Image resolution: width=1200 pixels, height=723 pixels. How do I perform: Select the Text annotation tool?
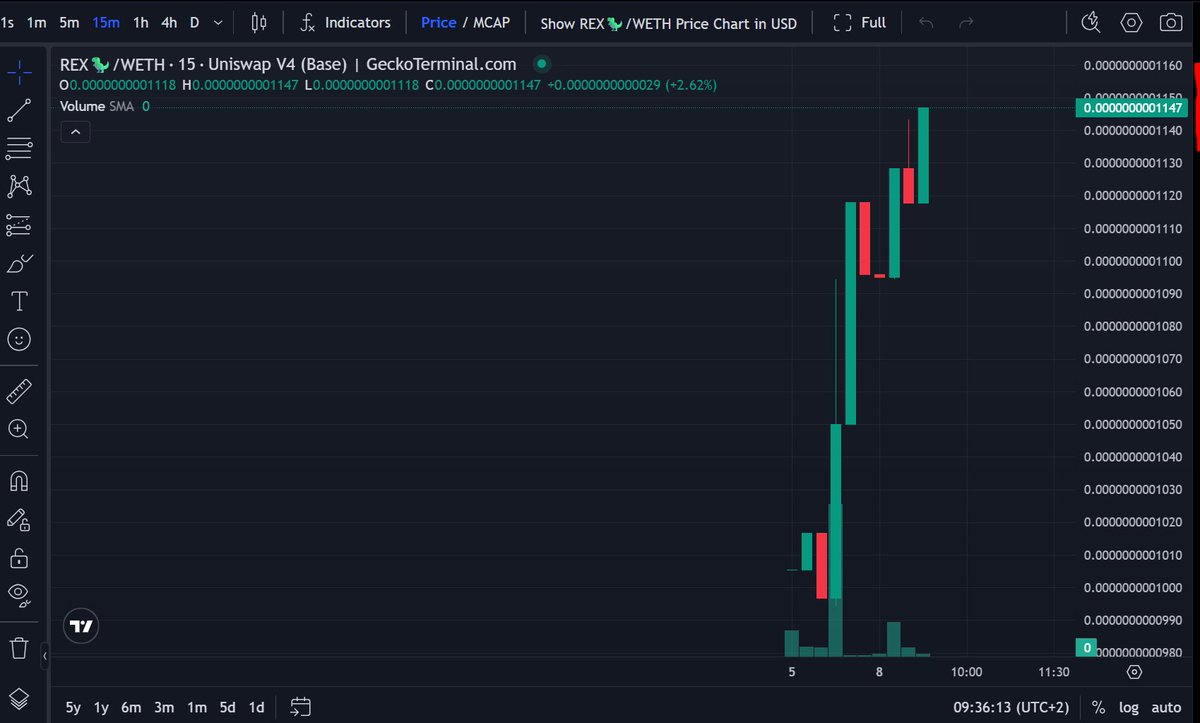pos(19,302)
